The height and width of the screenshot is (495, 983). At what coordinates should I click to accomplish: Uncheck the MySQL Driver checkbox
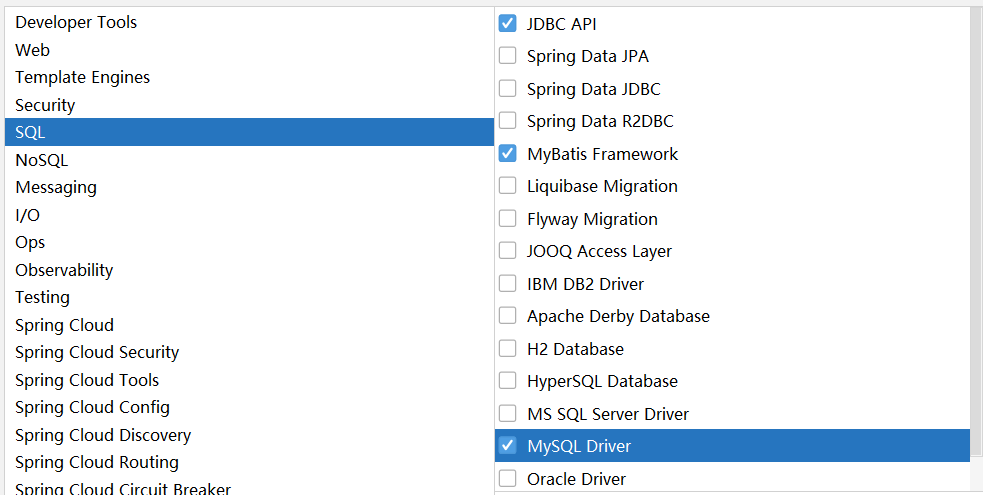pyautogui.click(x=507, y=446)
